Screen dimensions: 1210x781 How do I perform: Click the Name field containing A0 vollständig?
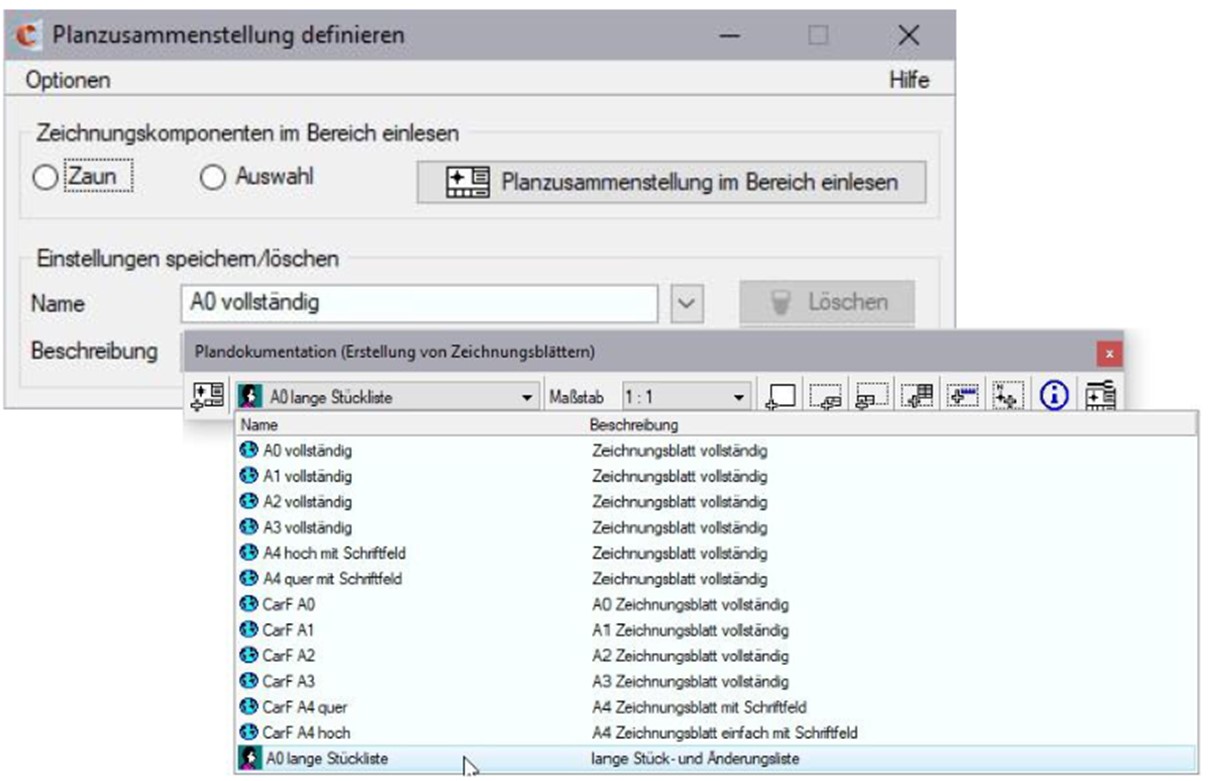419,303
